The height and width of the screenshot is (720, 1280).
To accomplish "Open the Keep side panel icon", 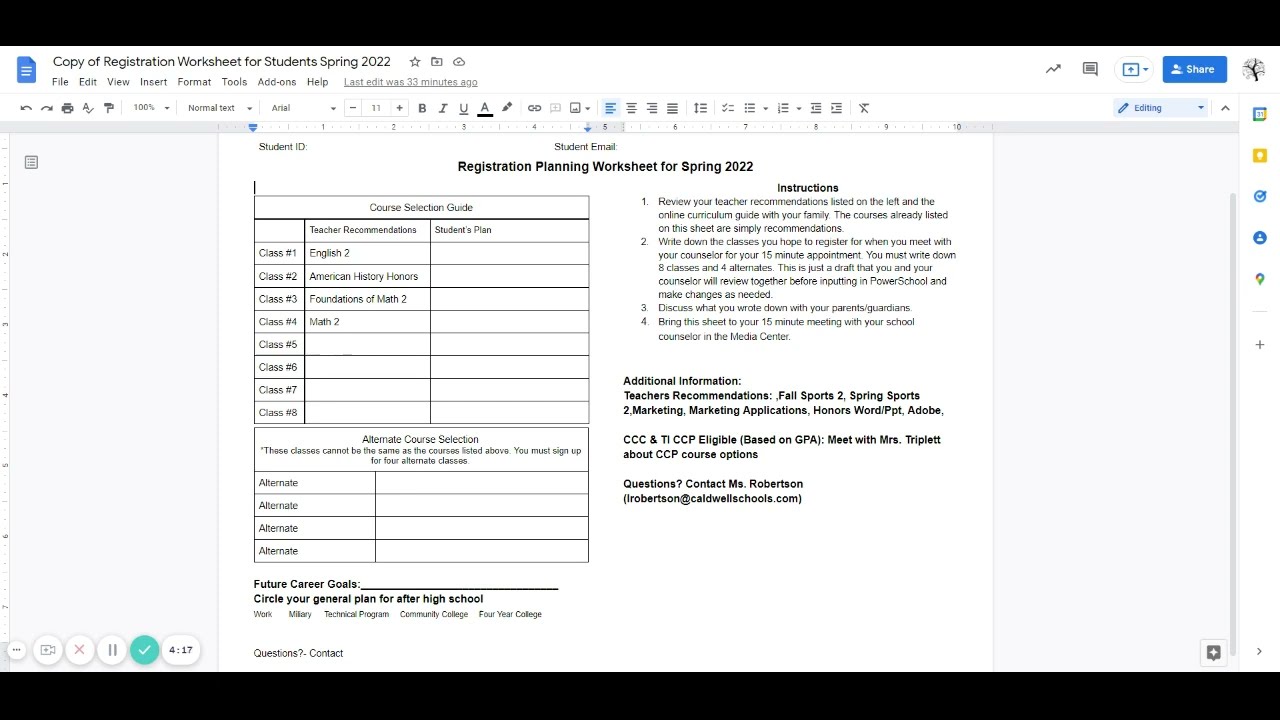I will [1260, 155].
